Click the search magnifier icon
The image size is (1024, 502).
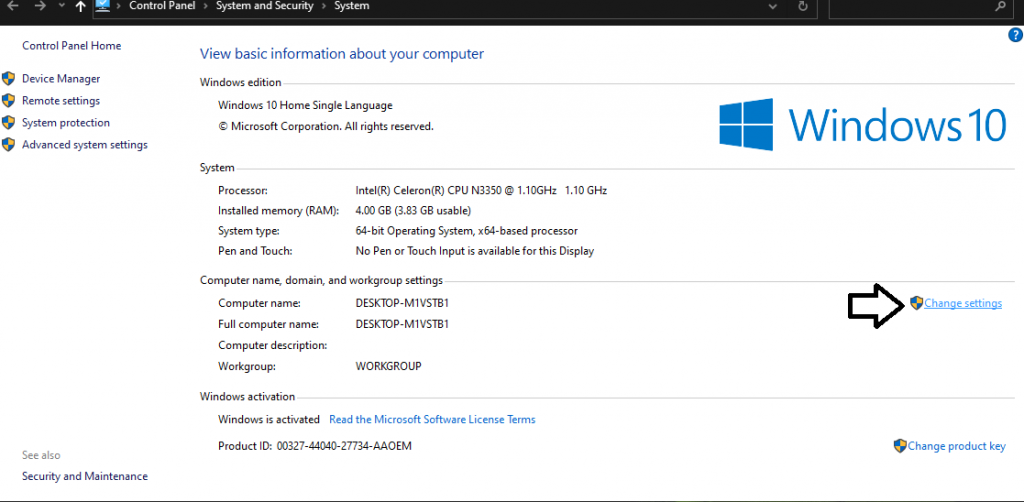pyautogui.click(x=1000, y=6)
